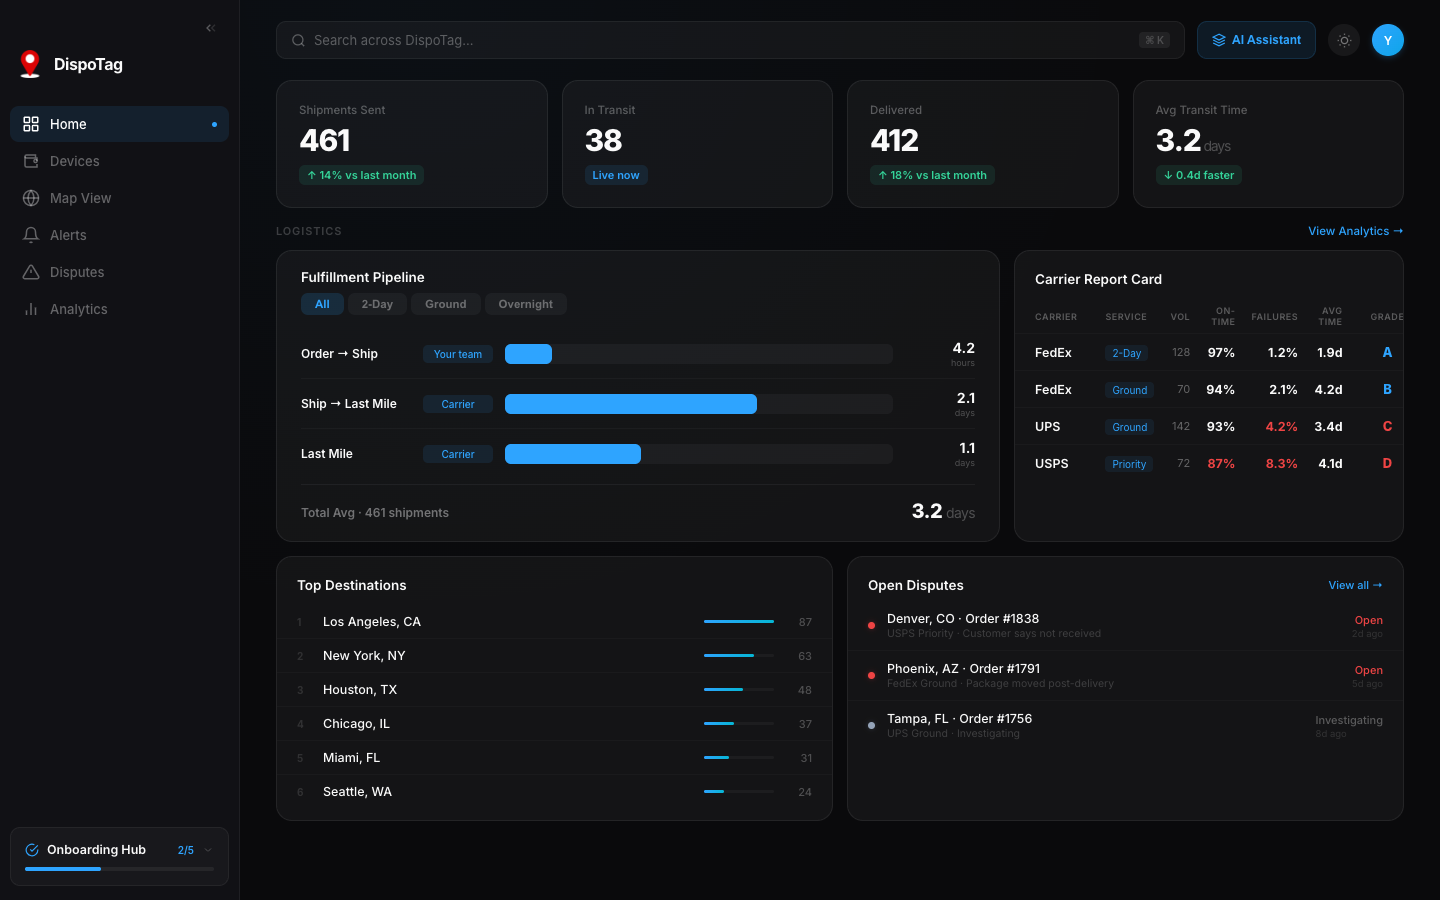Open Alerts from the sidebar

pyautogui.click(x=68, y=234)
